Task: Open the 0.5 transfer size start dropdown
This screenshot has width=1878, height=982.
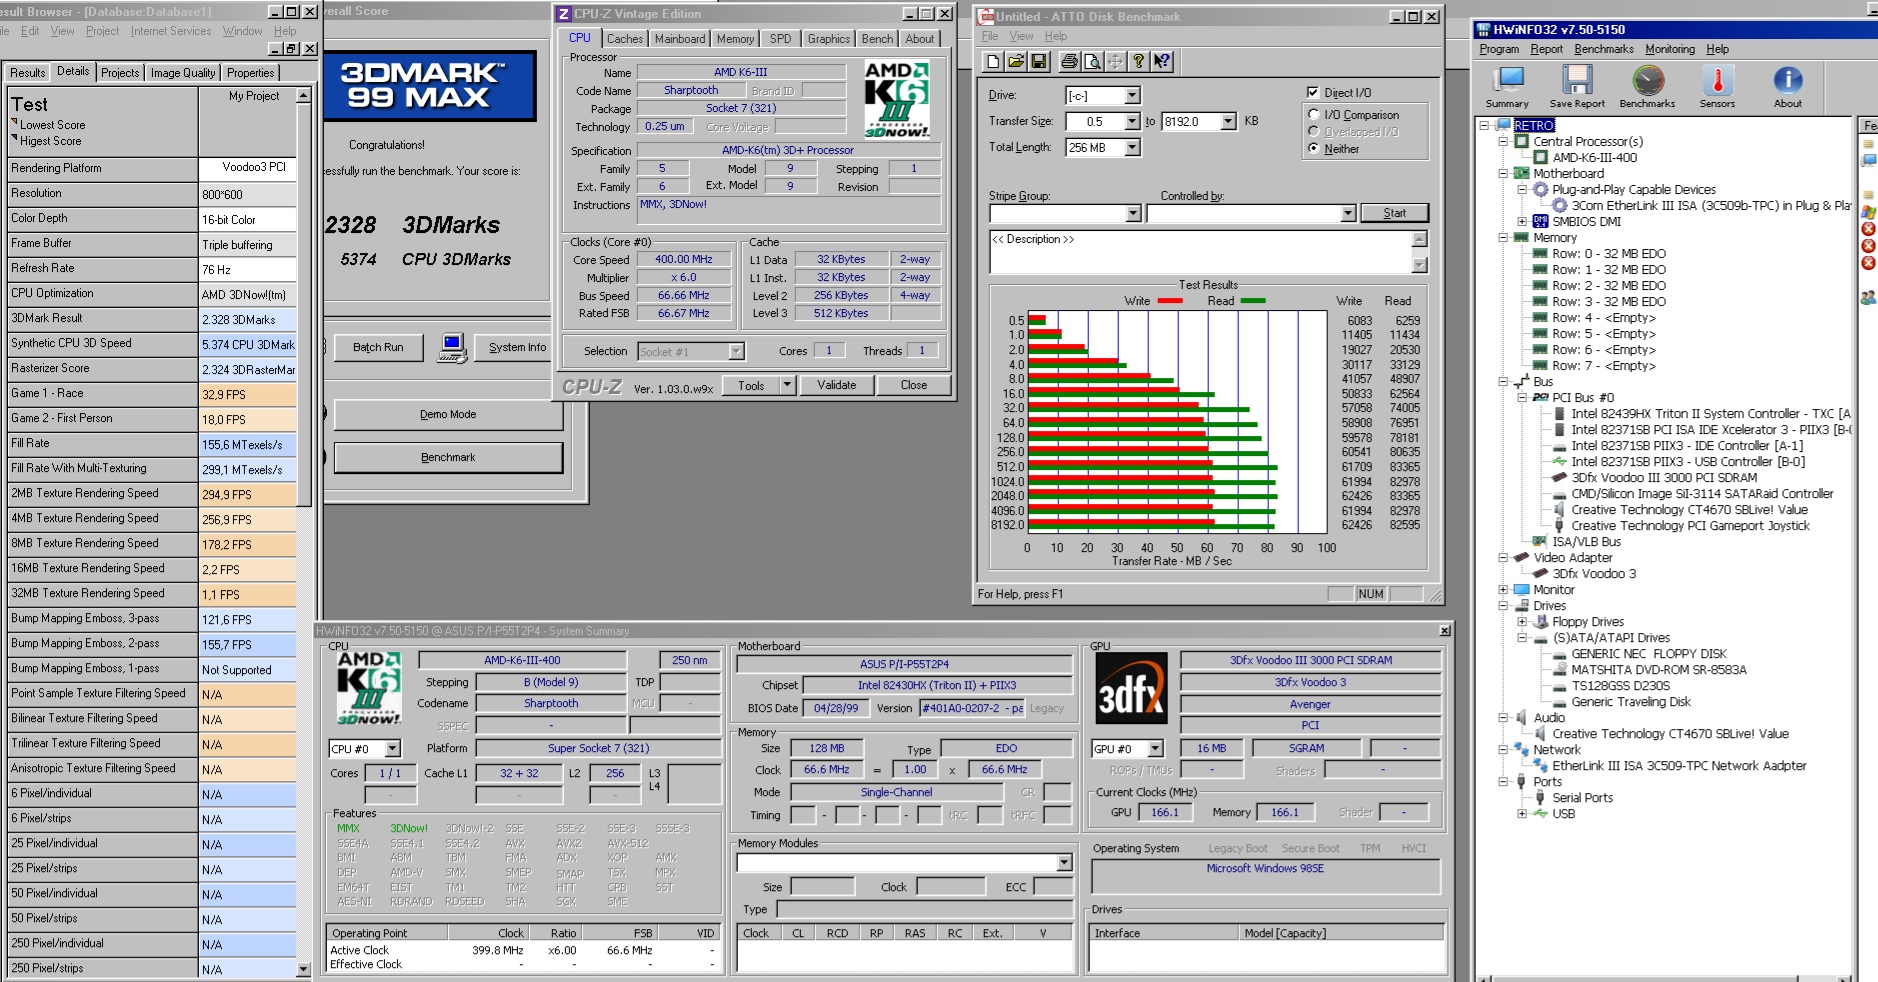Action: [1132, 122]
